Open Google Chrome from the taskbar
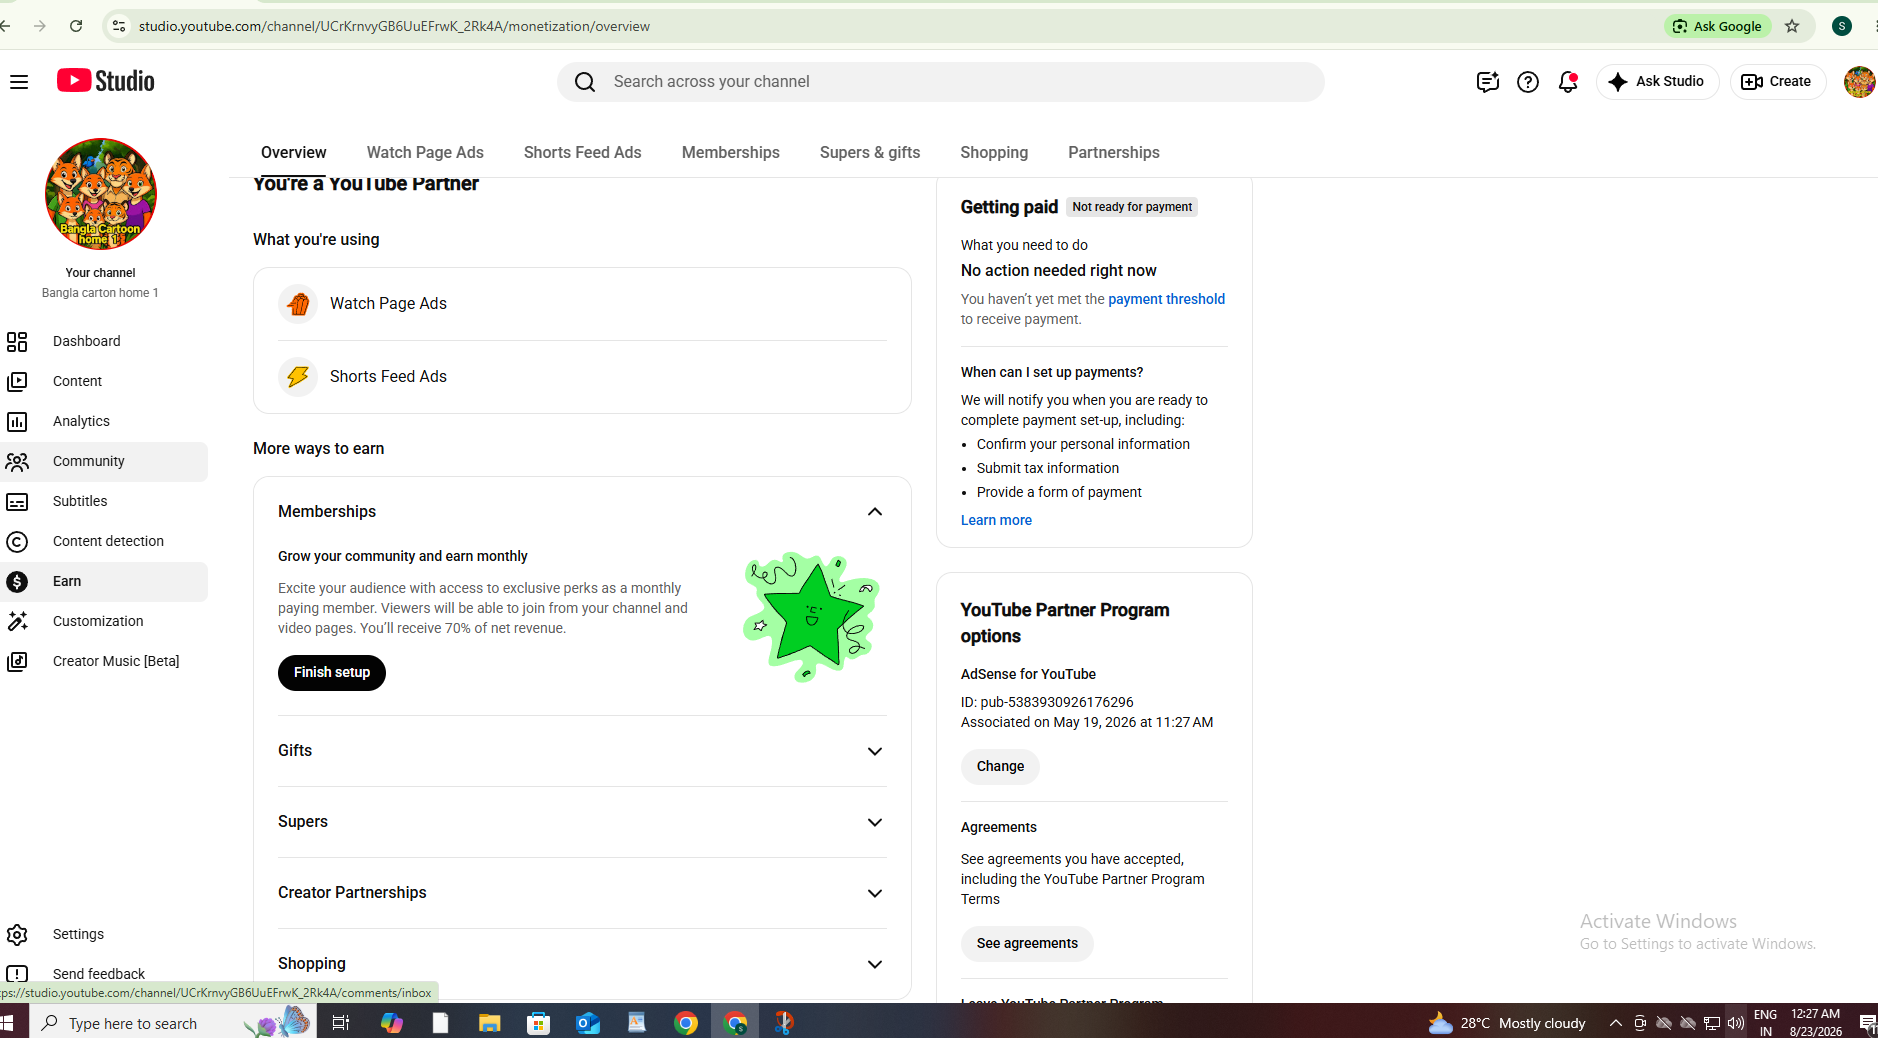The width and height of the screenshot is (1878, 1038). [x=686, y=1023]
